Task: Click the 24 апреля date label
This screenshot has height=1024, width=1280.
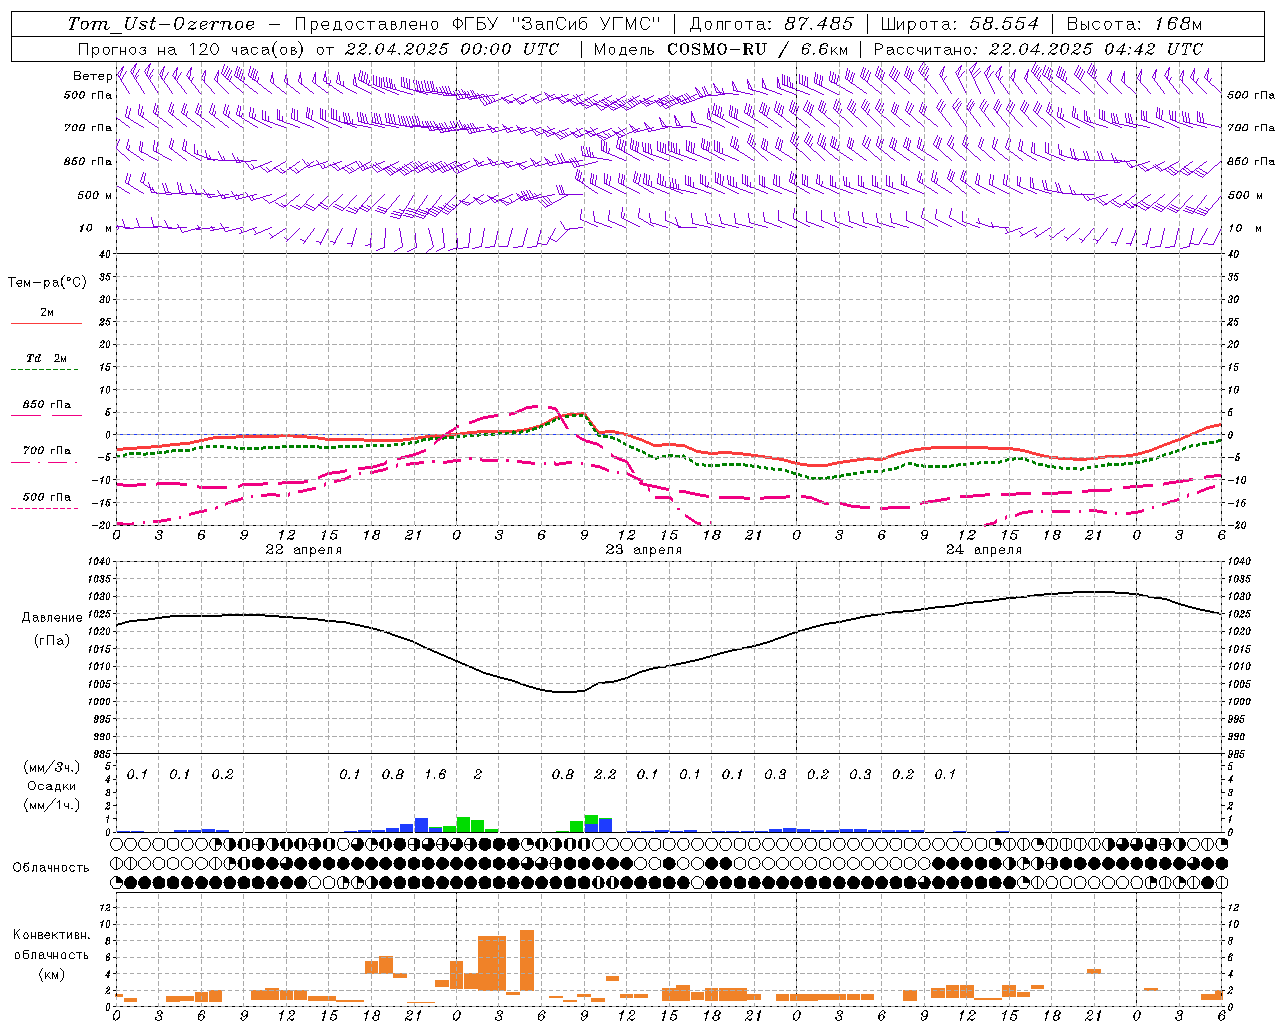Action: tap(984, 550)
